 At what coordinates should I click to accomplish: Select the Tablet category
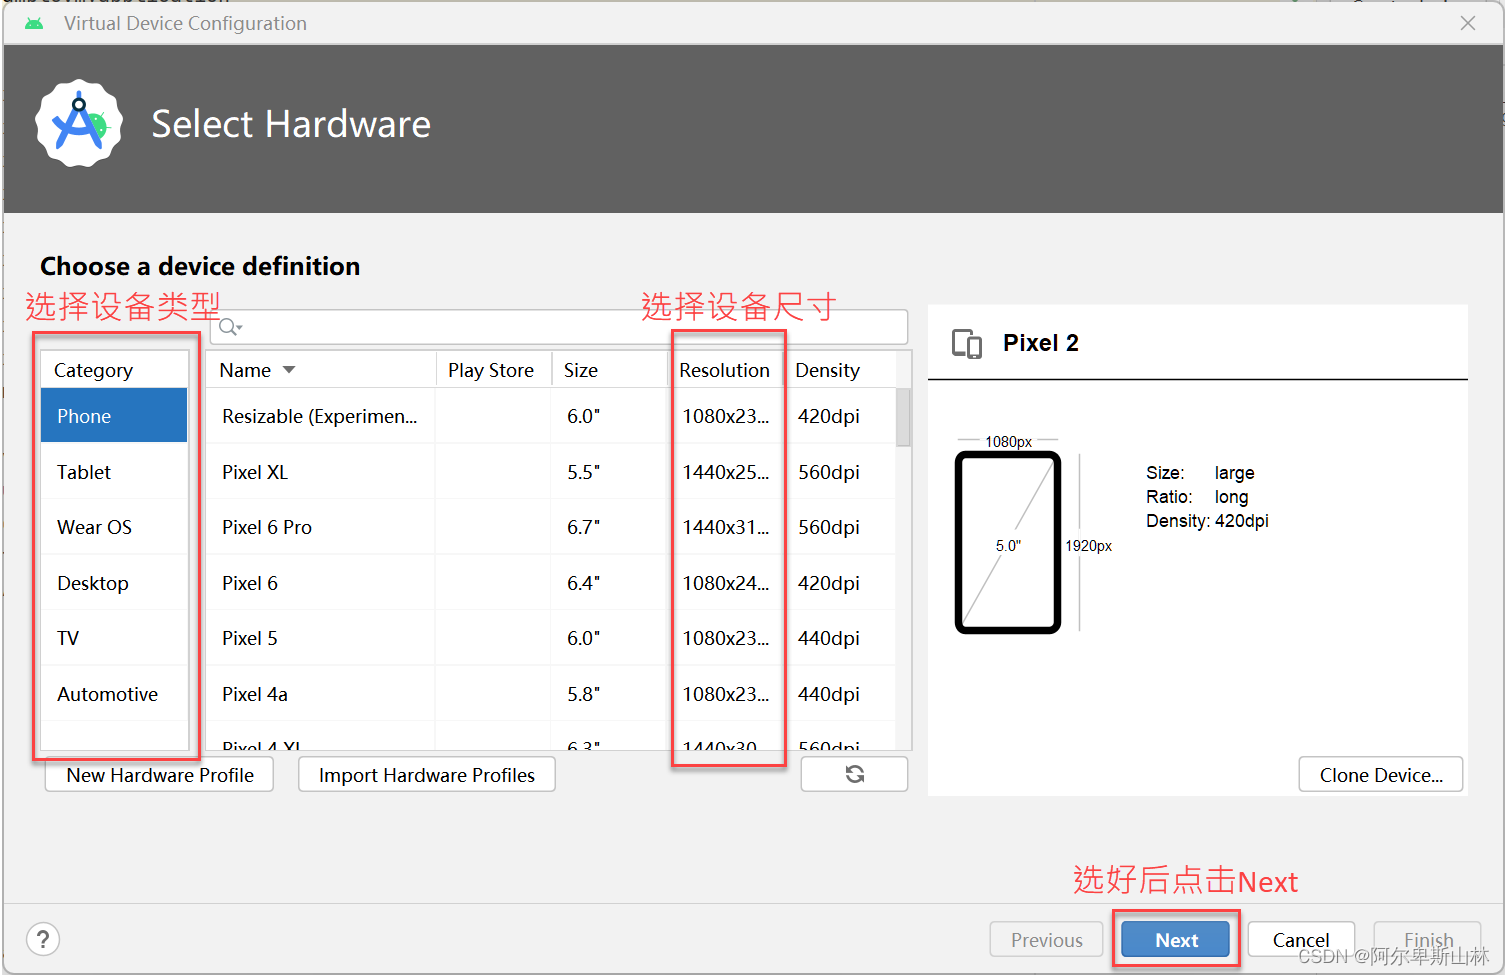[x=114, y=472]
